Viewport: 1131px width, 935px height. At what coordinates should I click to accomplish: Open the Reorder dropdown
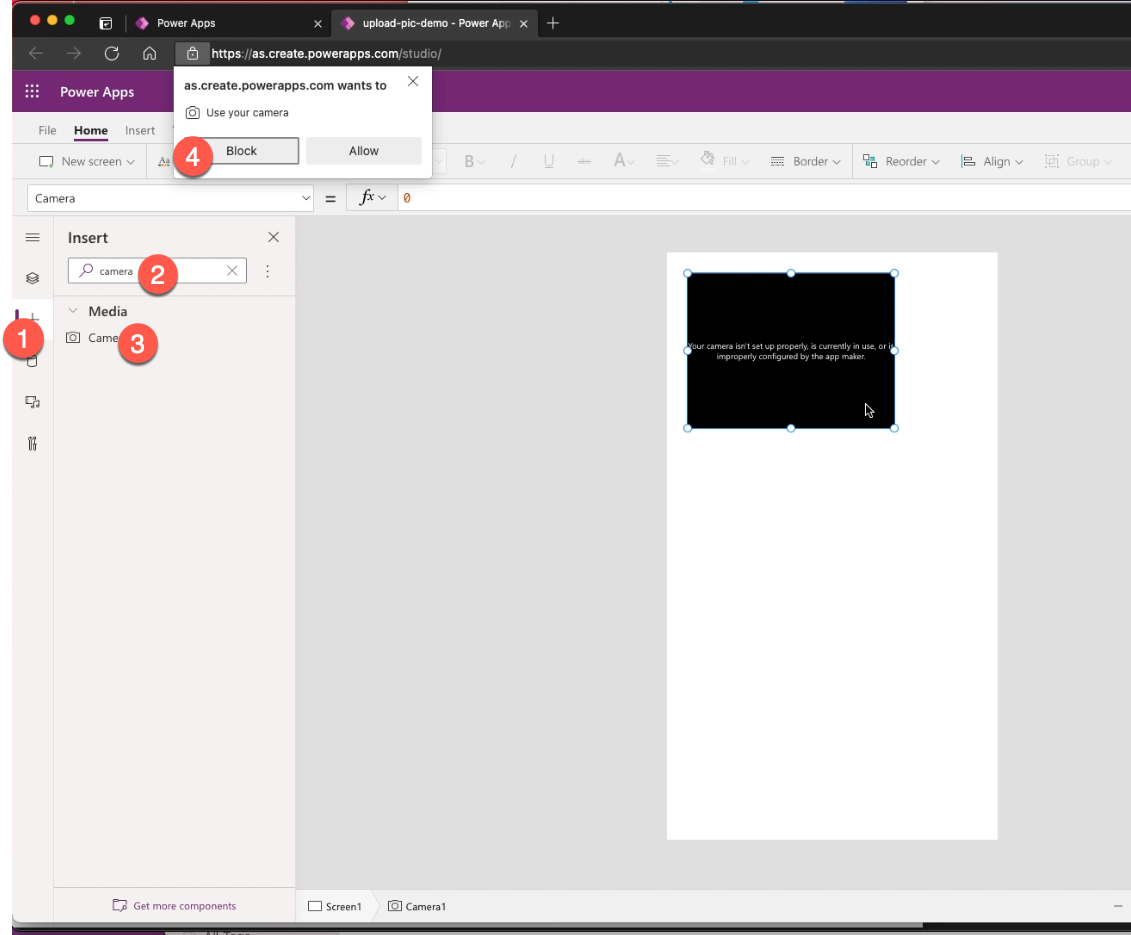point(902,162)
